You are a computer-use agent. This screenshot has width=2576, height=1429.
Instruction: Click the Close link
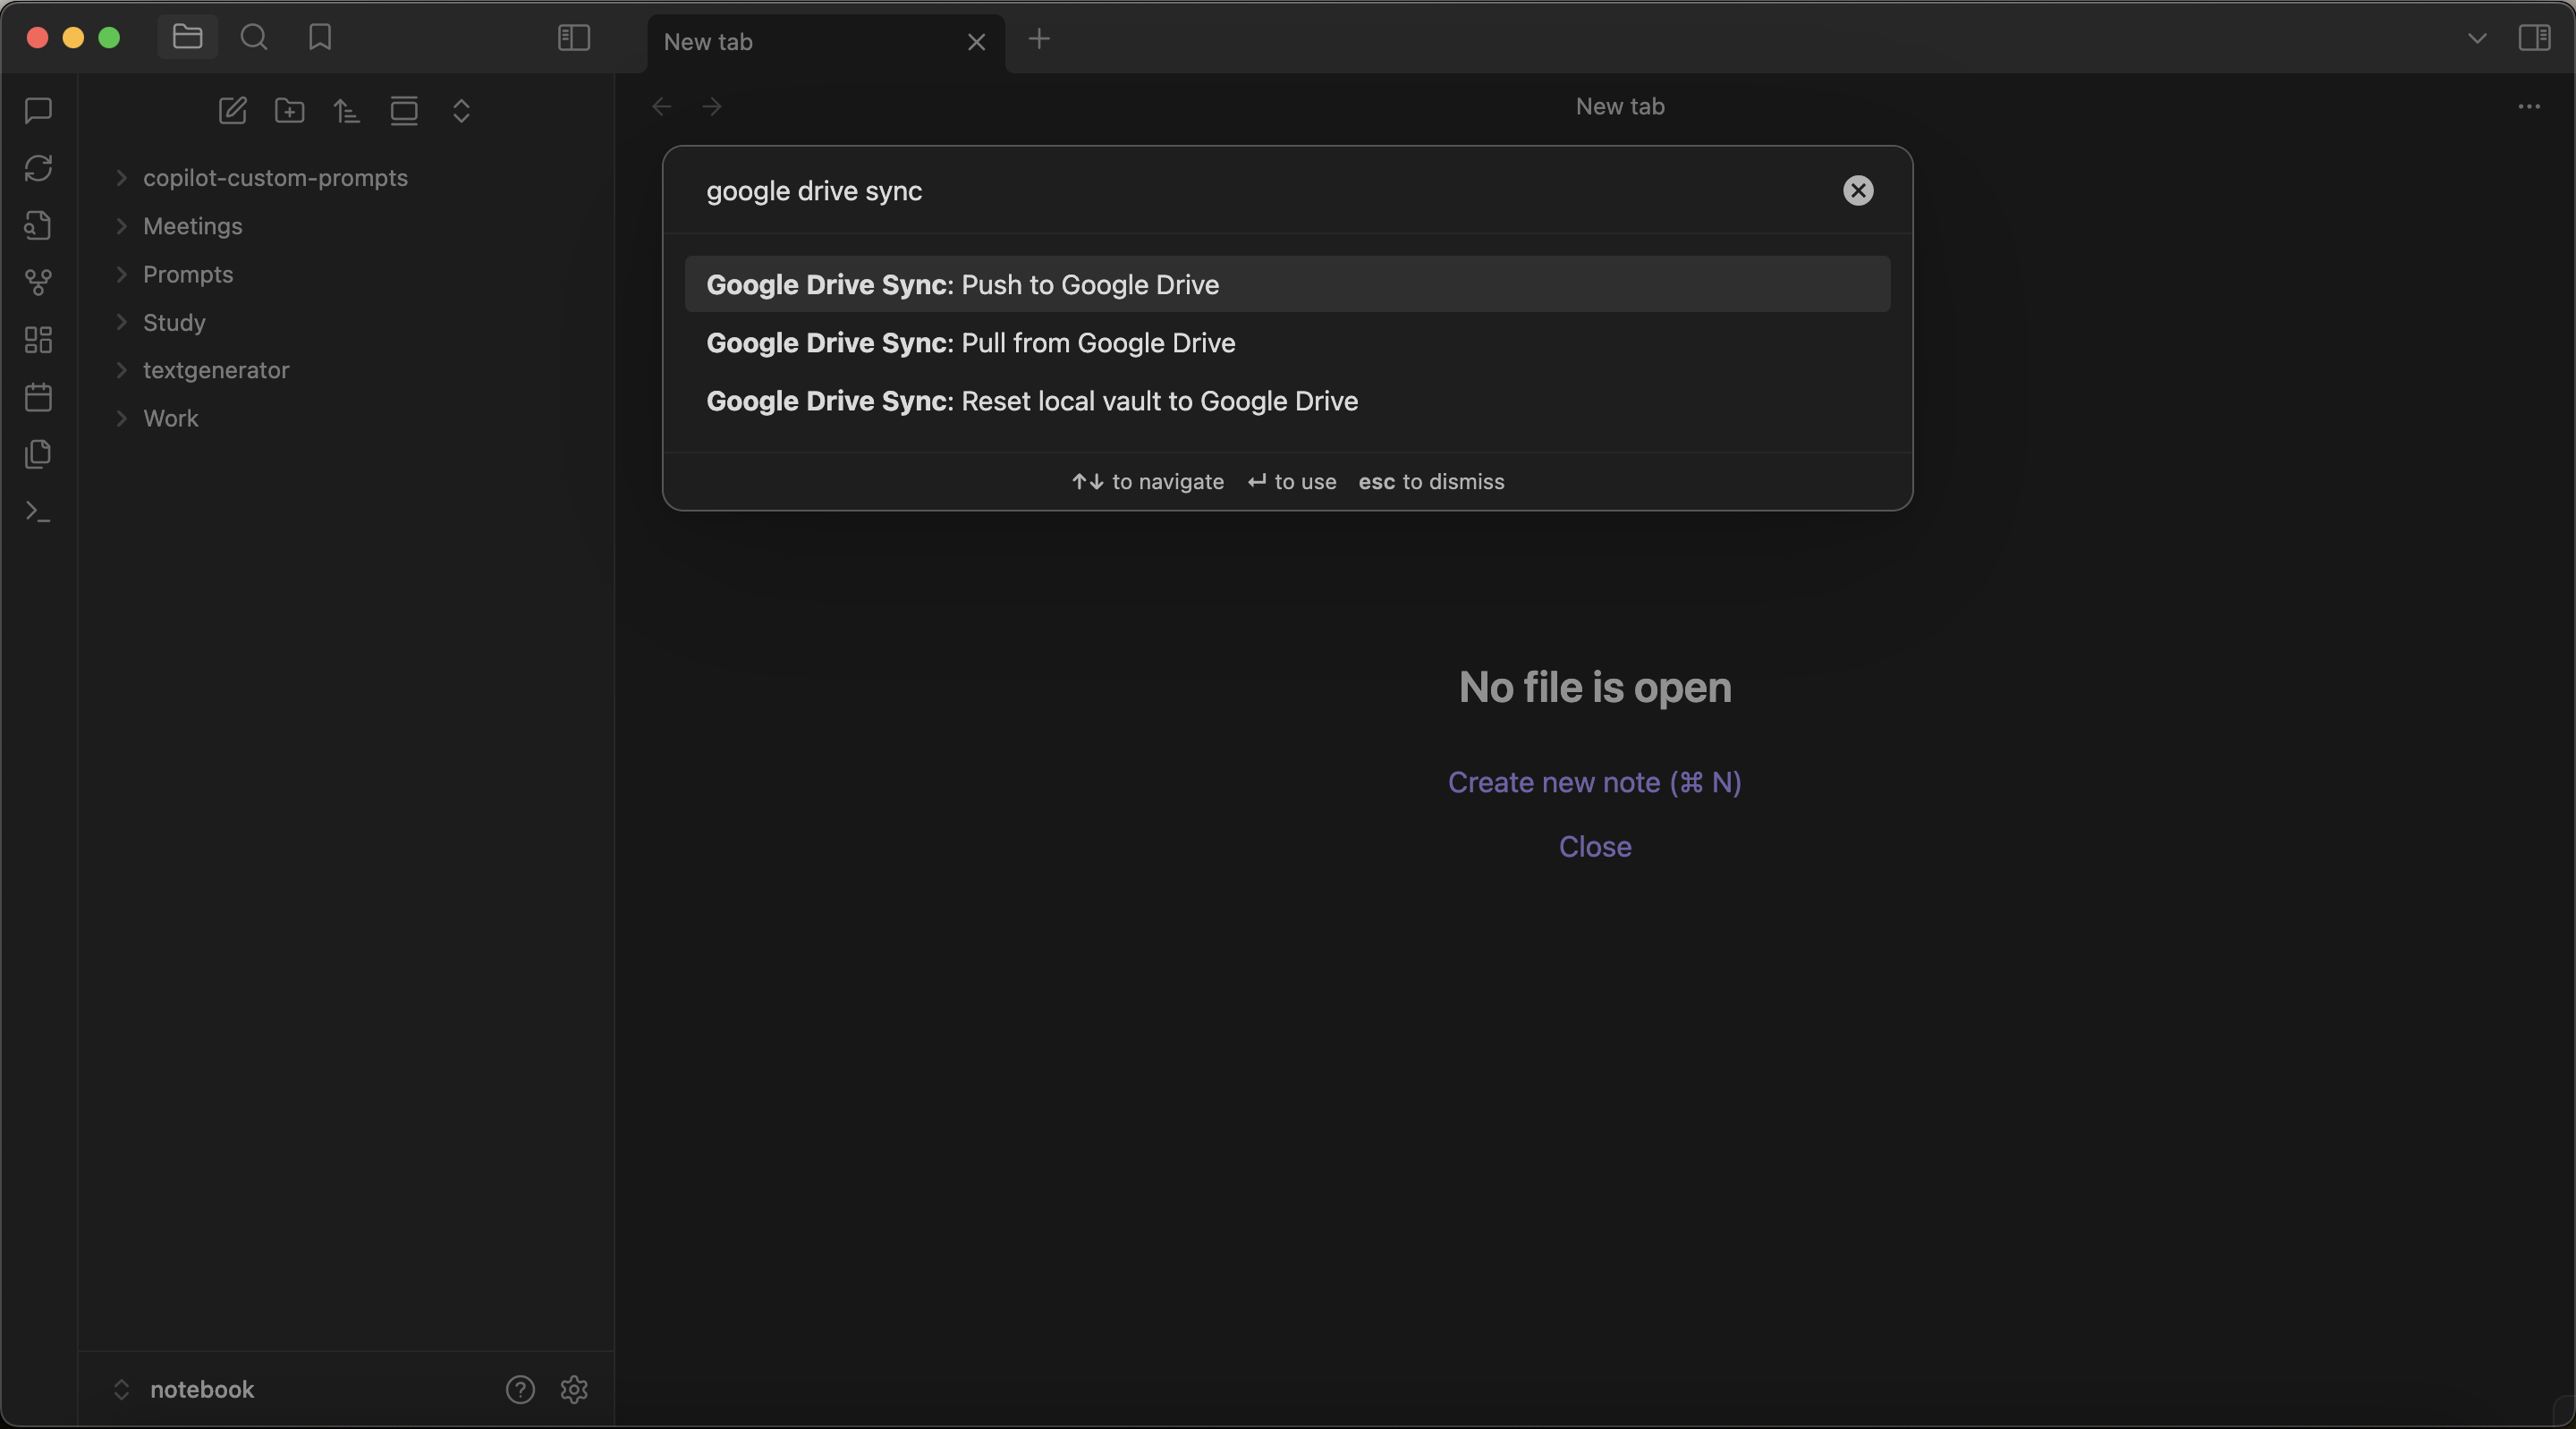pyautogui.click(x=1594, y=847)
